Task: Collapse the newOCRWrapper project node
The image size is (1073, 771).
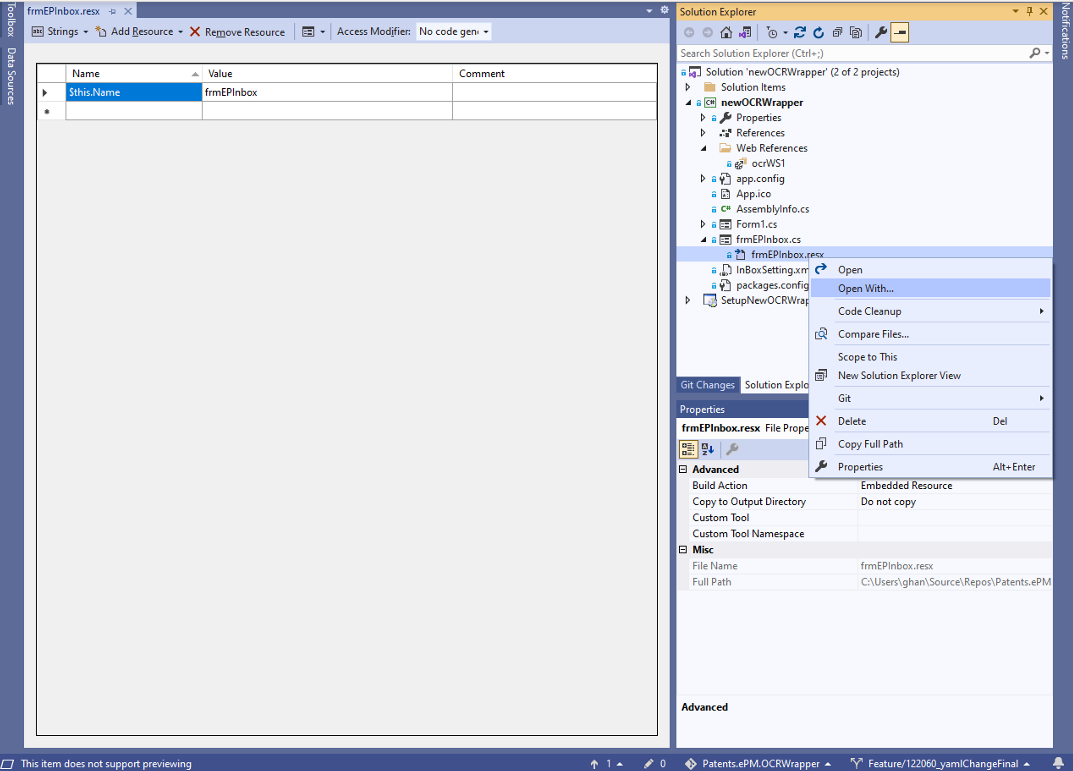Action: tap(688, 103)
